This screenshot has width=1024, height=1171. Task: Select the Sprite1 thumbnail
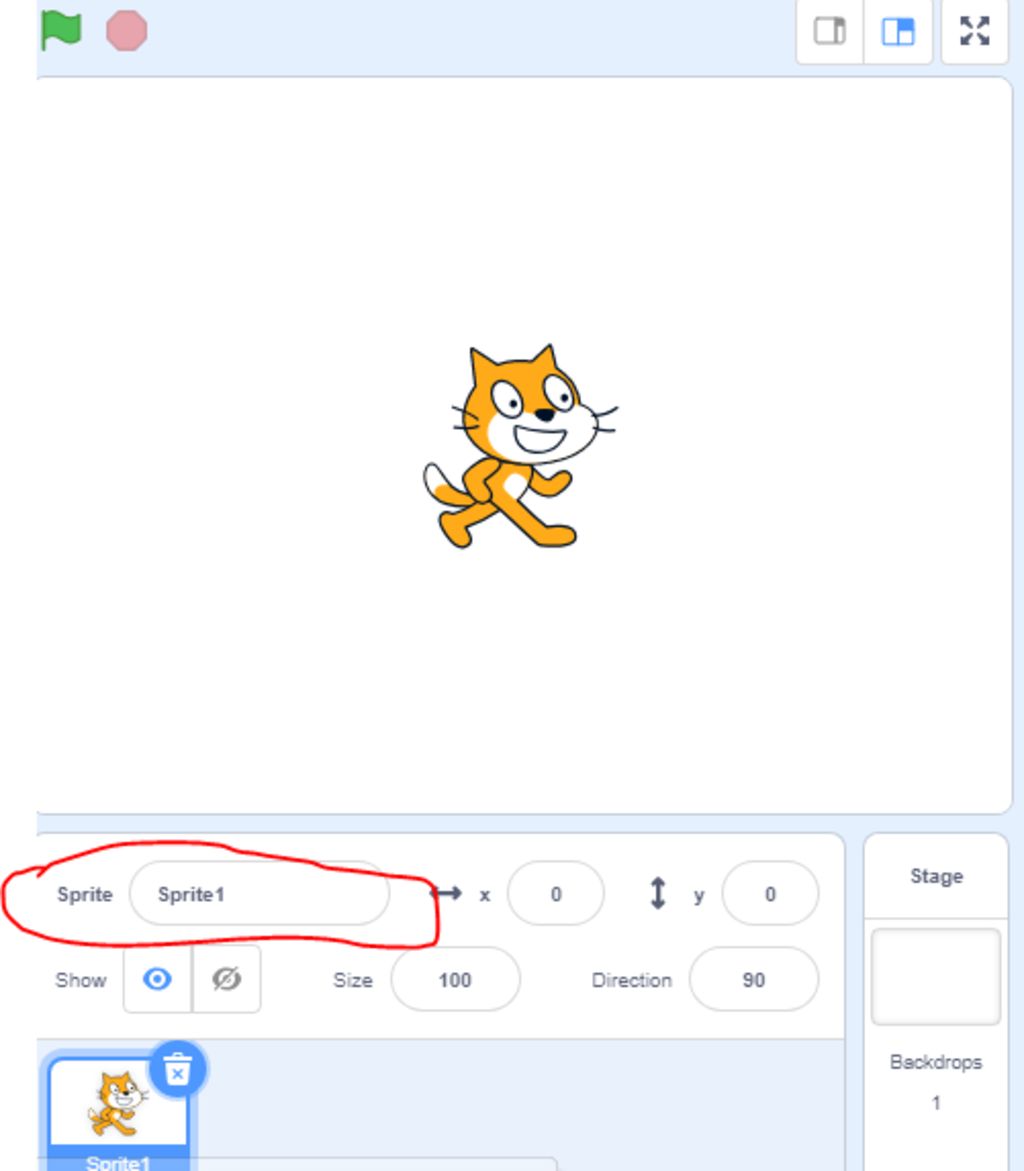[x=119, y=1111]
